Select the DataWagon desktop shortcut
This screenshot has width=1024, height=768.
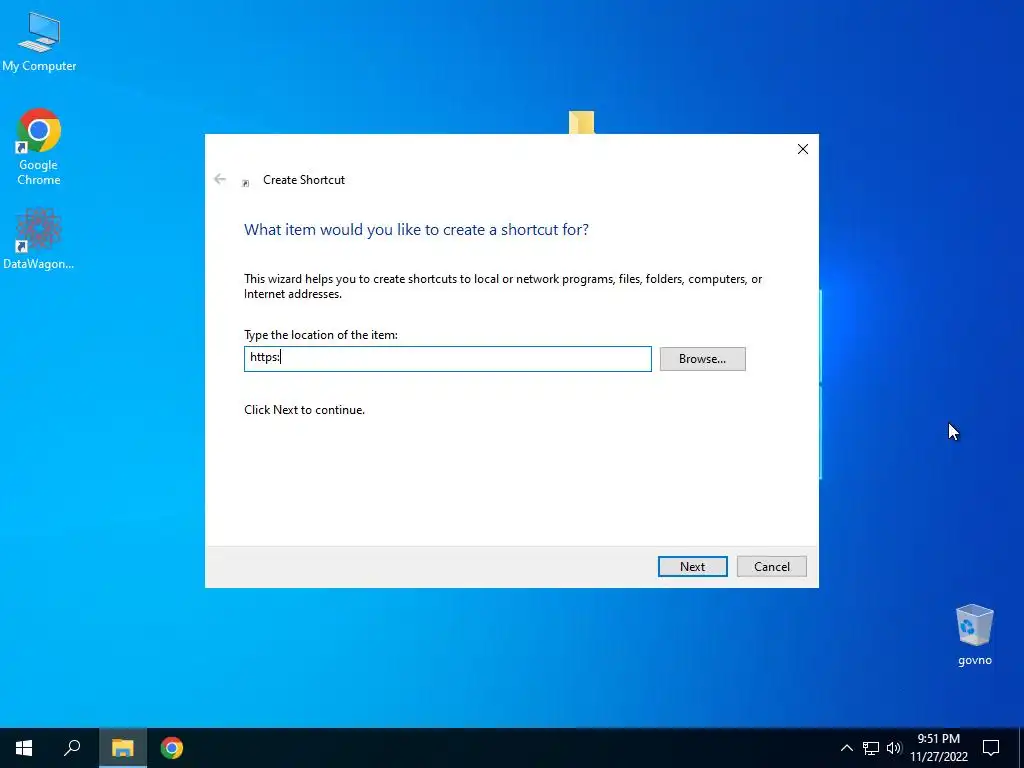39,238
